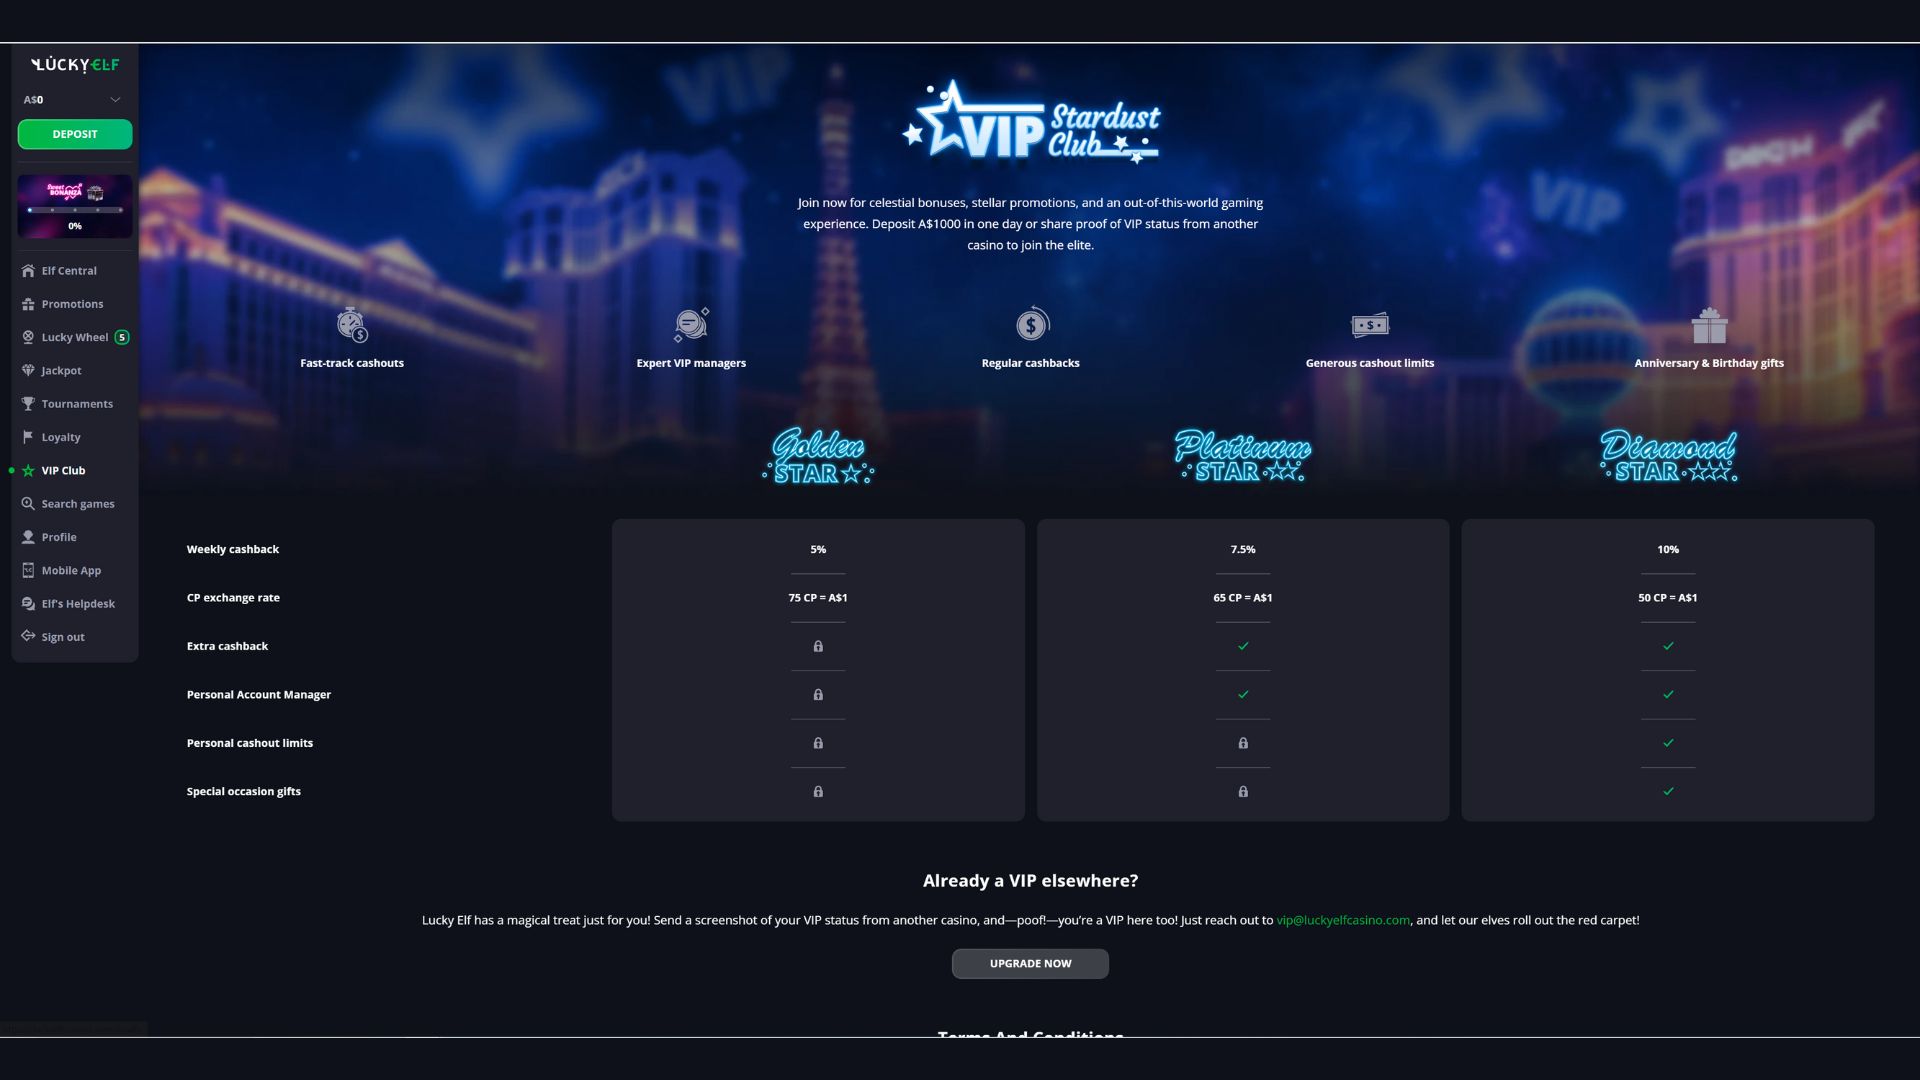Screen dimensions: 1920x1080
Task: Click Diamond Star Special occasion gifts checkmark
Action: click(1668, 791)
